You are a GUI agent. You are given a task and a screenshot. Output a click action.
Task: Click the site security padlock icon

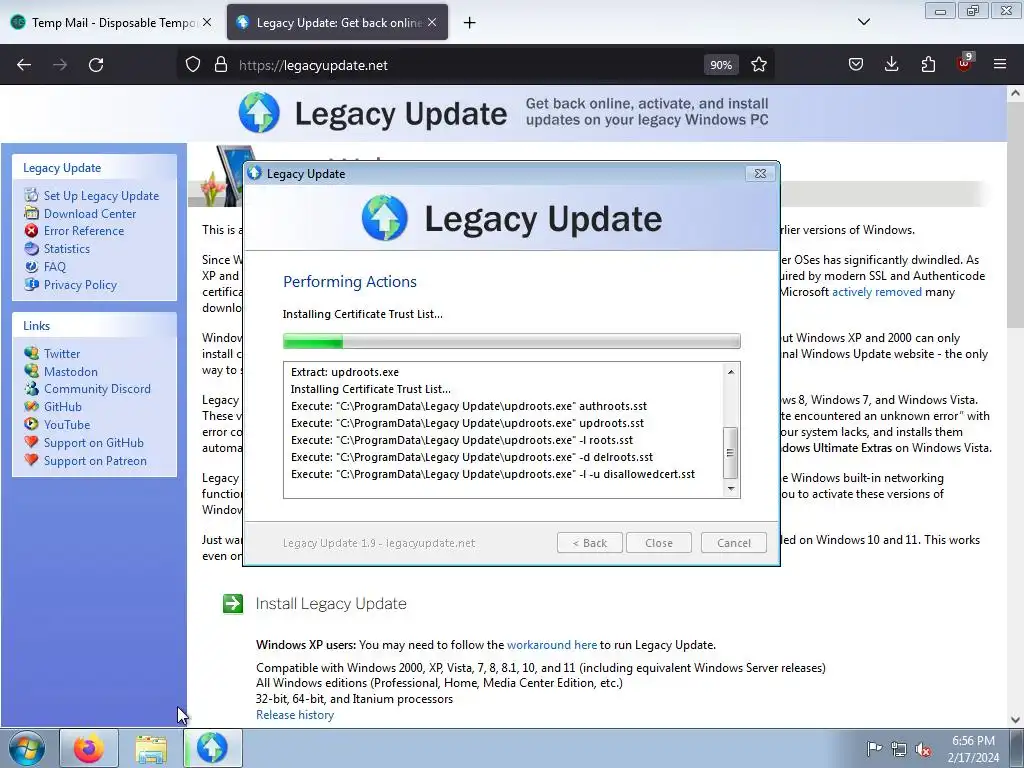(x=221, y=65)
